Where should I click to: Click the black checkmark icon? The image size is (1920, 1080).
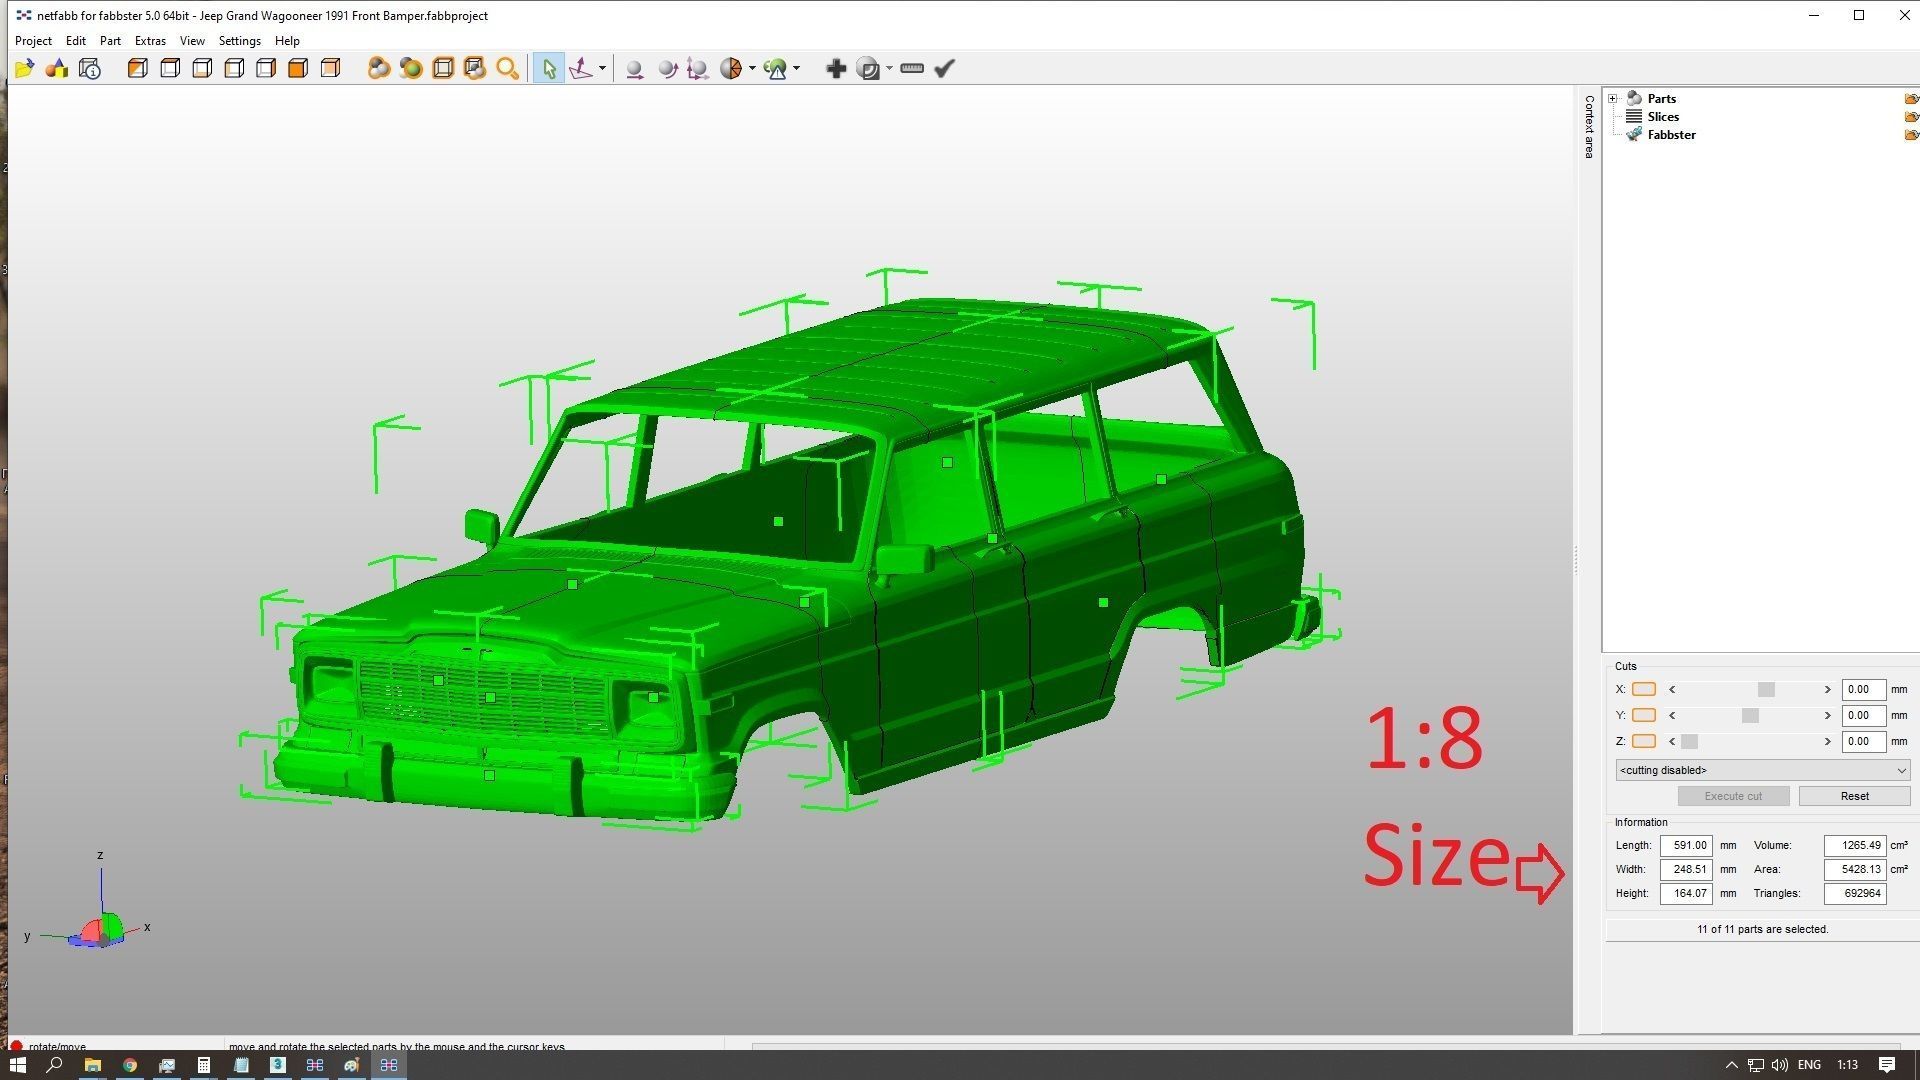pos(945,68)
